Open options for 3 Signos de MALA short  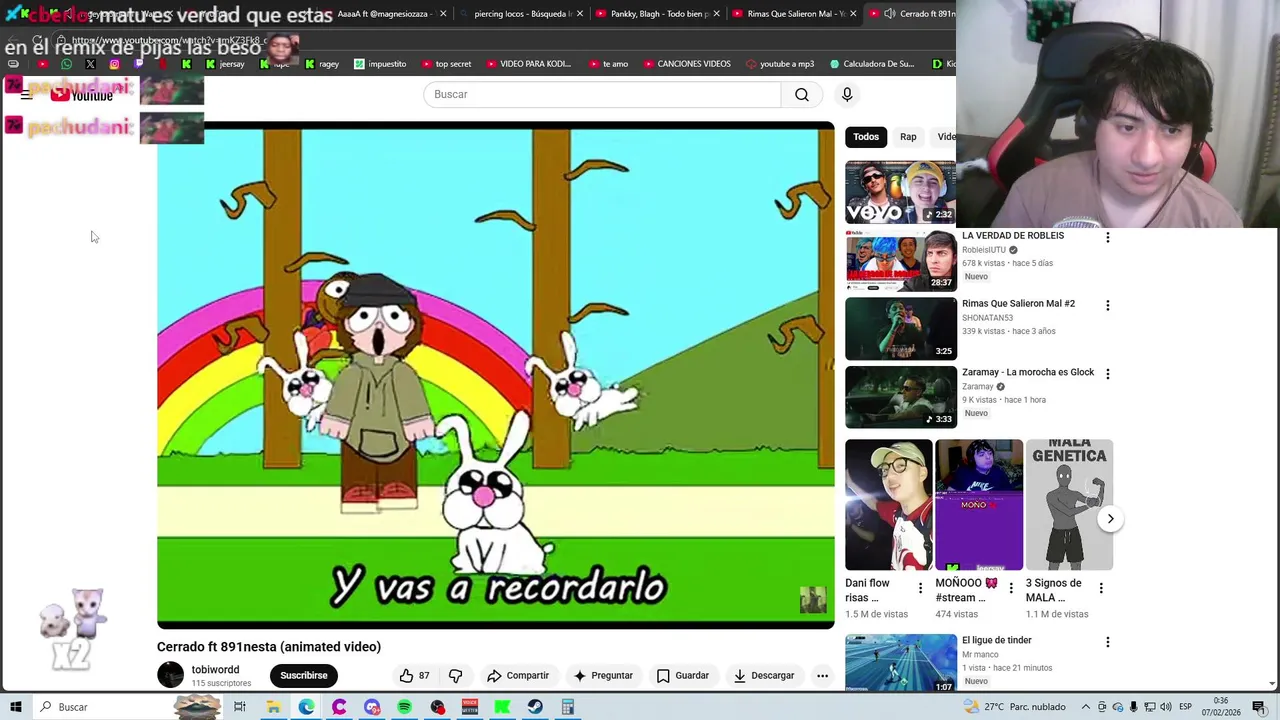[1101, 588]
